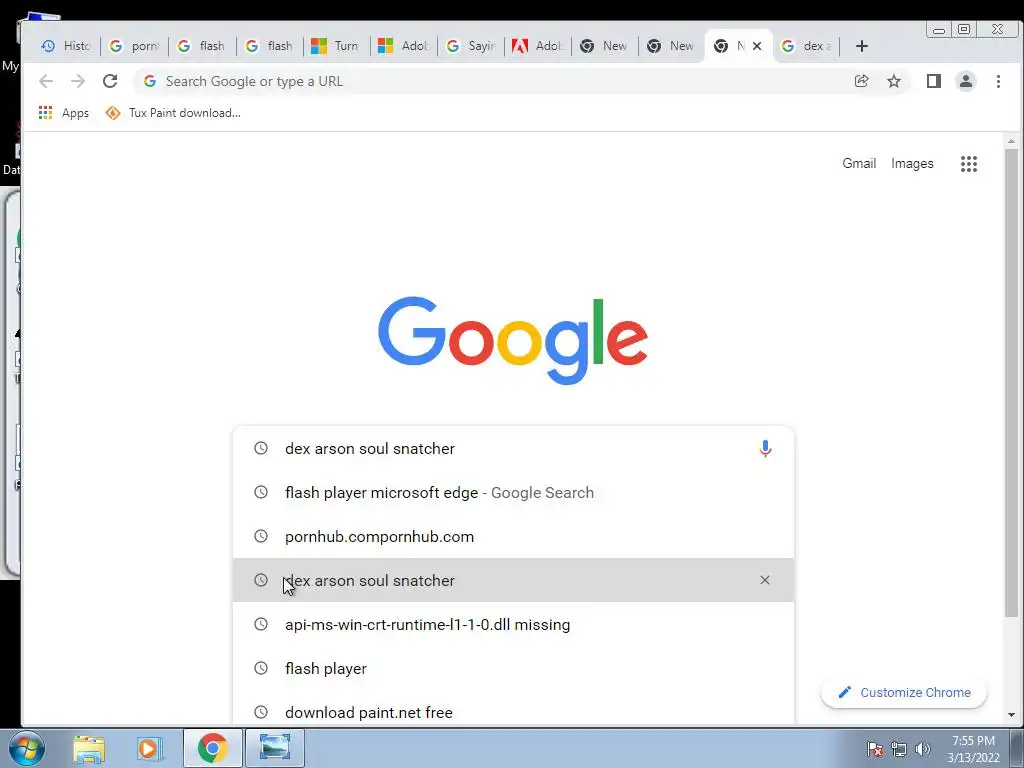1024x768 pixels.
Task: Click the Google search box text
Action: (370, 449)
